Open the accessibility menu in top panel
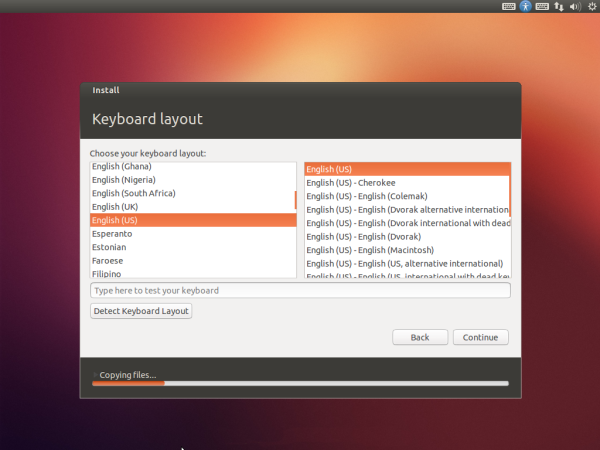The height and width of the screenshot is (450, 600). pos(525,6)
